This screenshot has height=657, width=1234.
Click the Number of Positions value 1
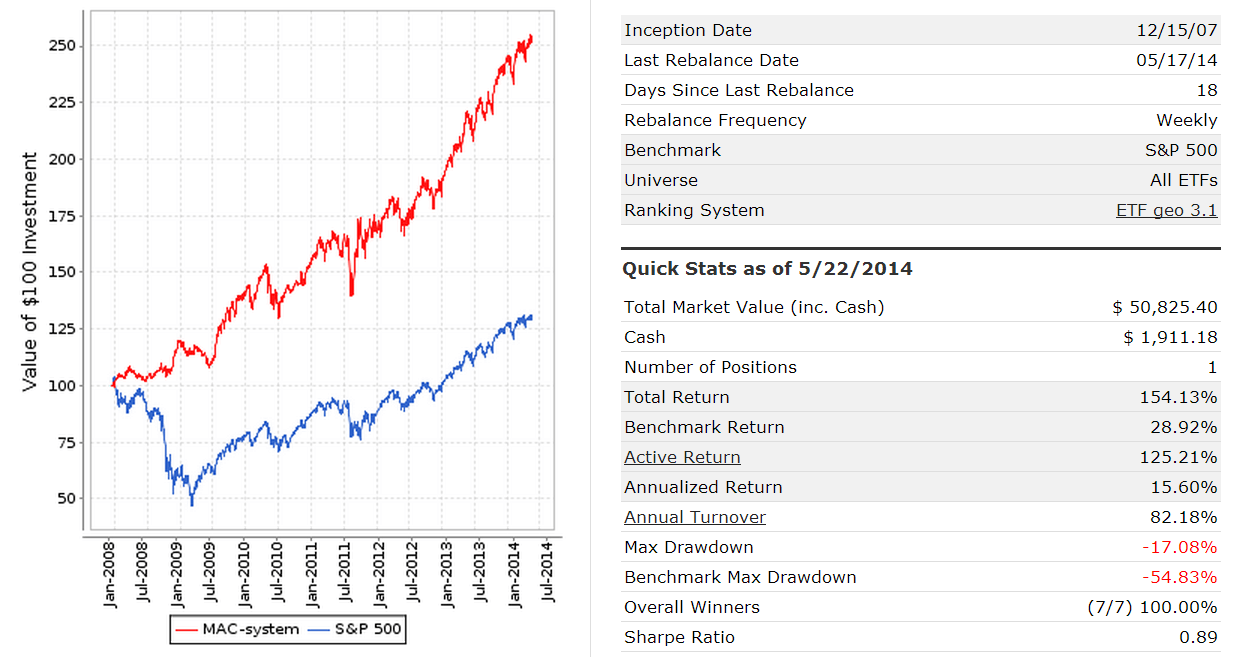pyautogui.click(x=1212, y=367)
